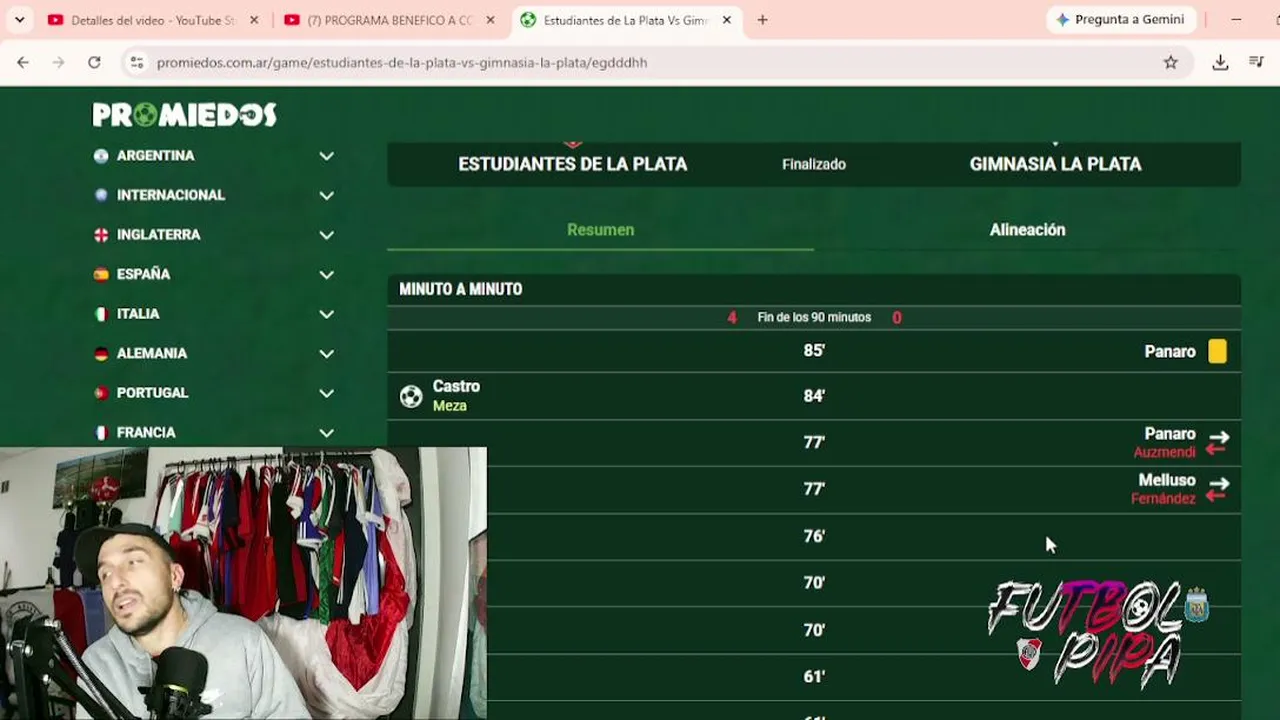
Task: Click Panaro's yellow card icon at 85'
Action: [x=1217, y=351]
